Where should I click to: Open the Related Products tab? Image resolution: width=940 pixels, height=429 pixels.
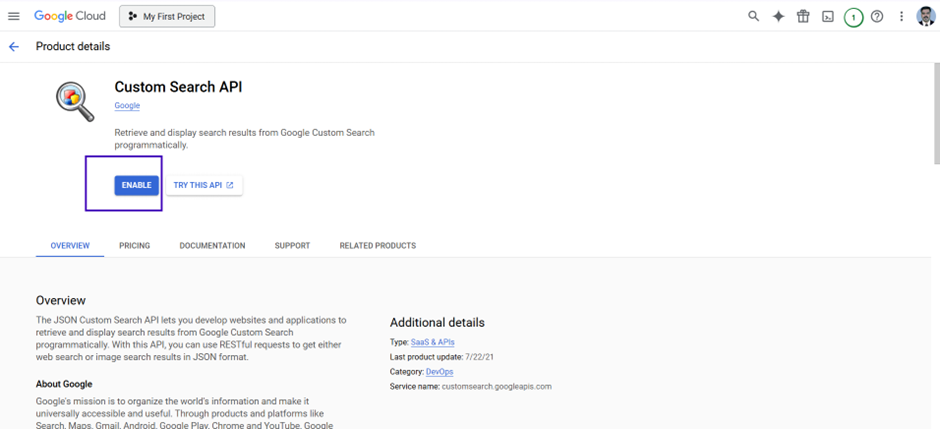coord(378,246)
